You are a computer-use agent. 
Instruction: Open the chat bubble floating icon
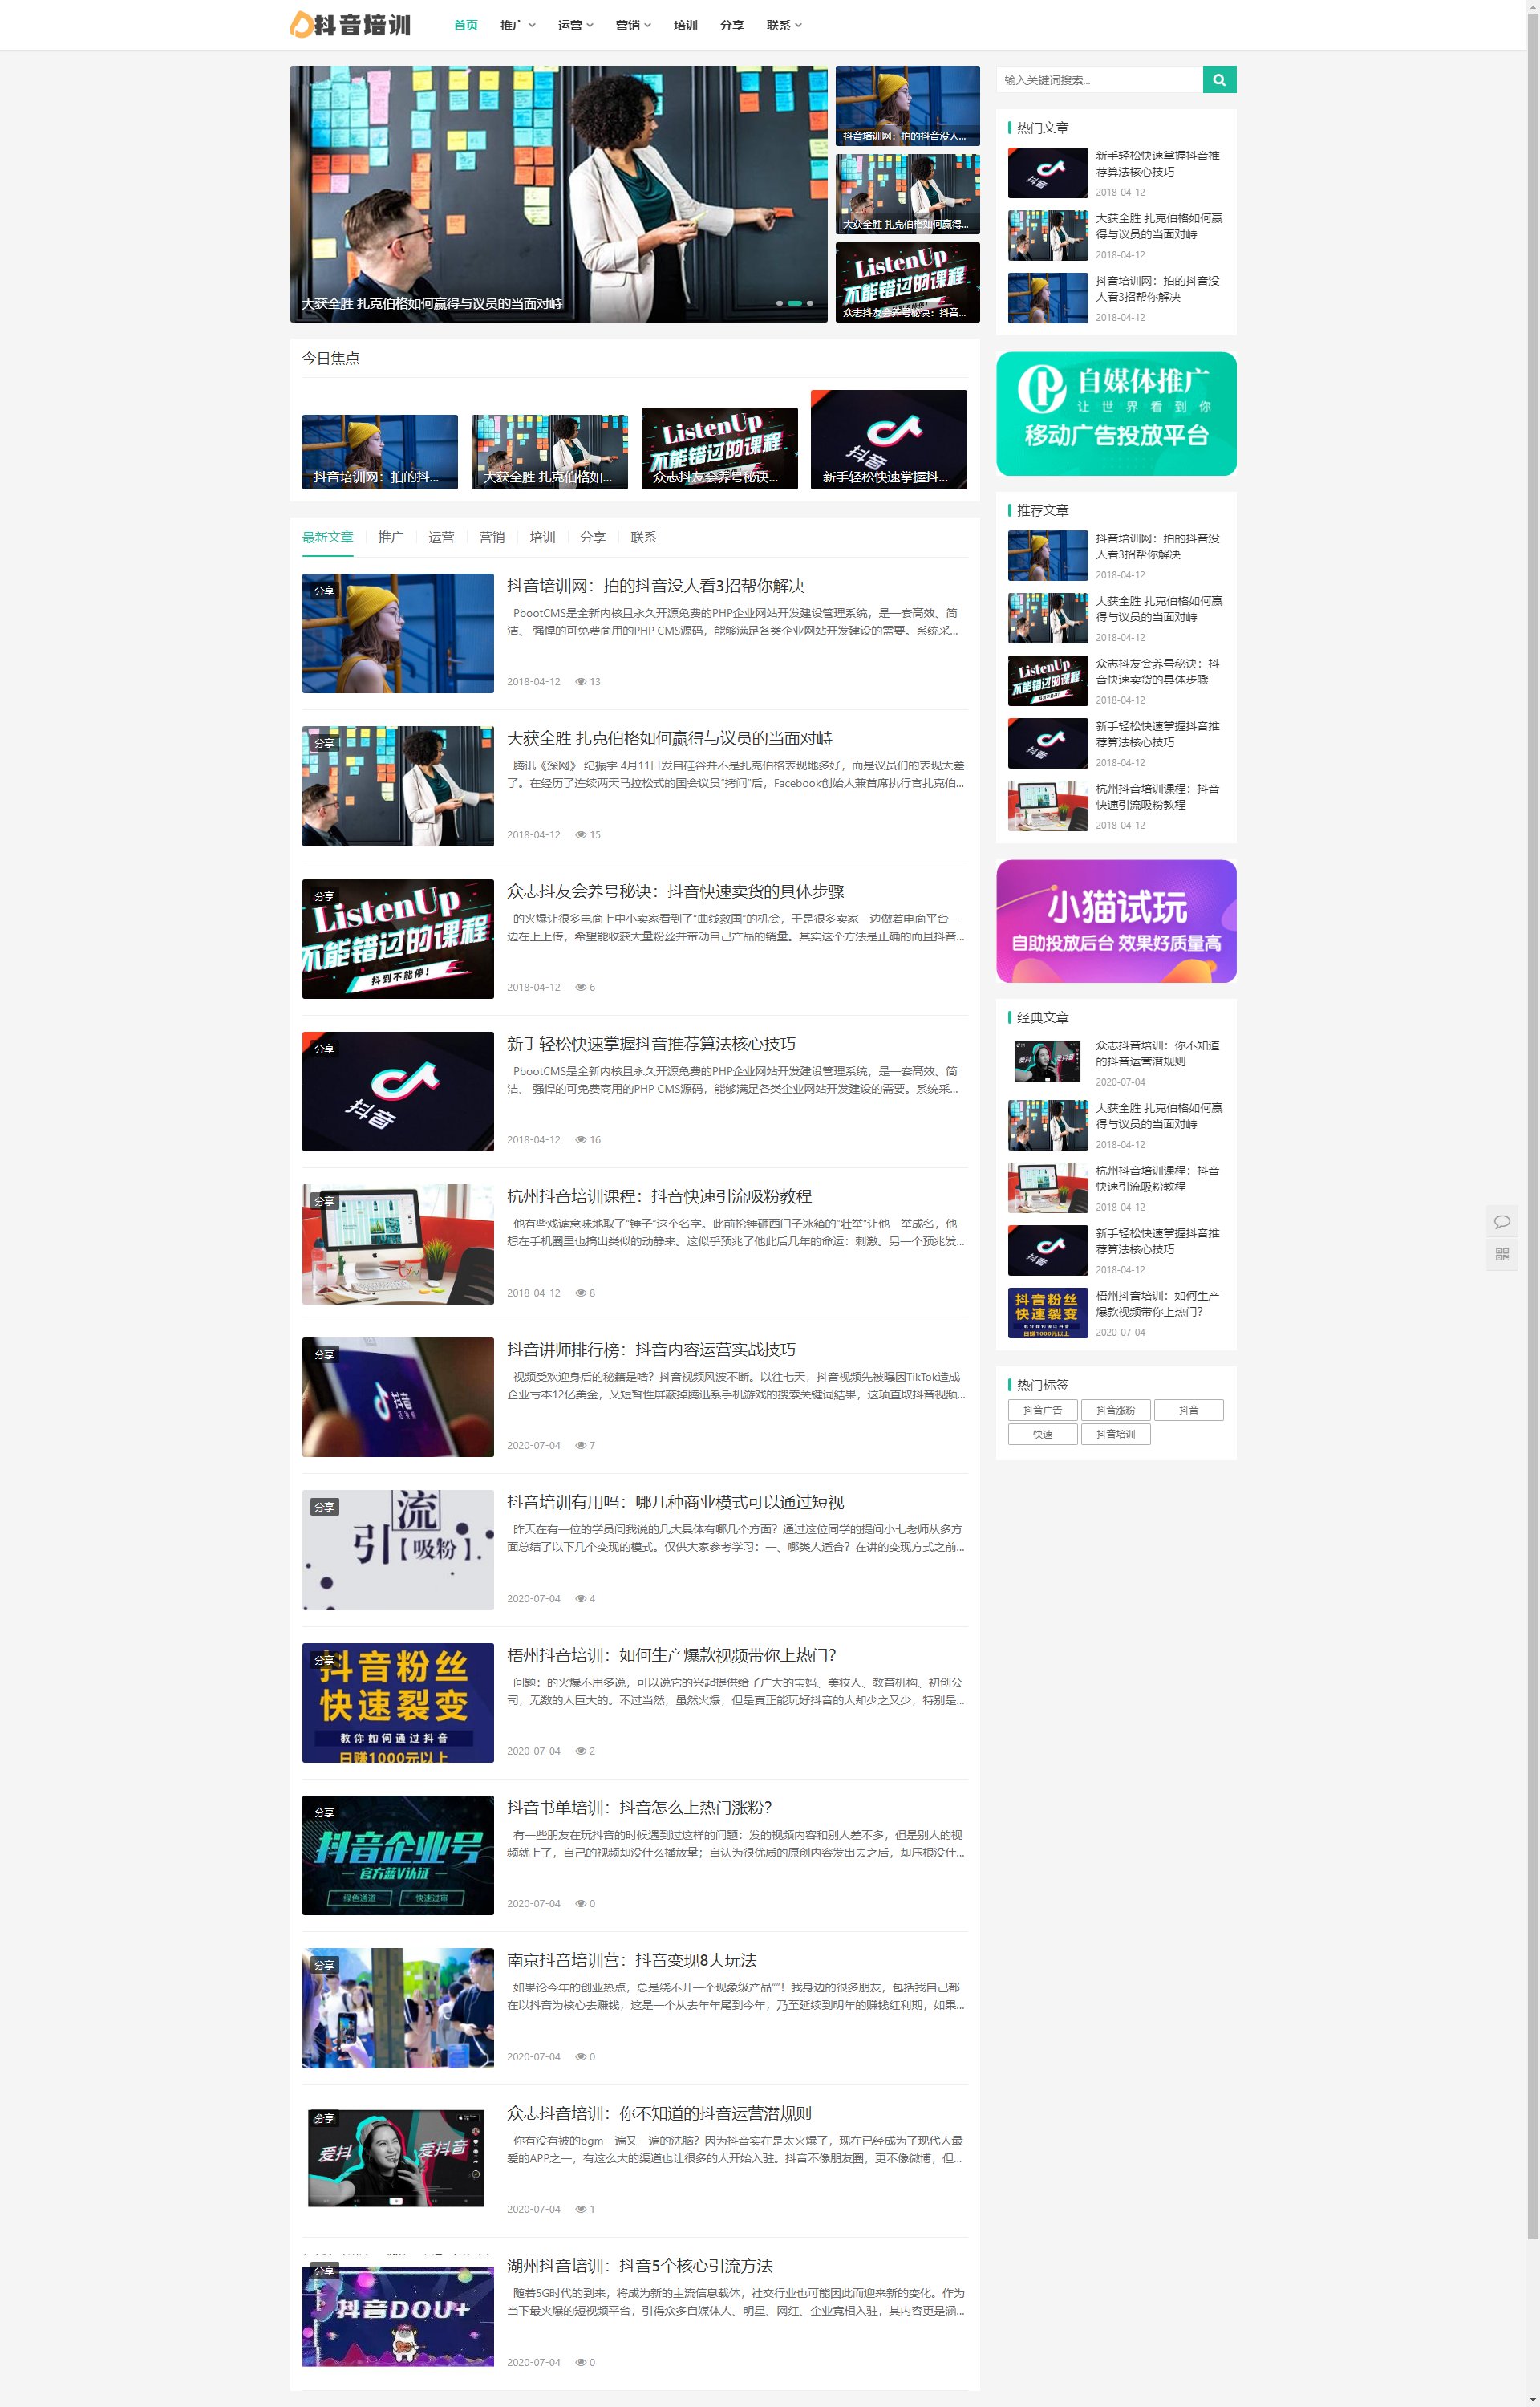click(x=1501, y=1221)
